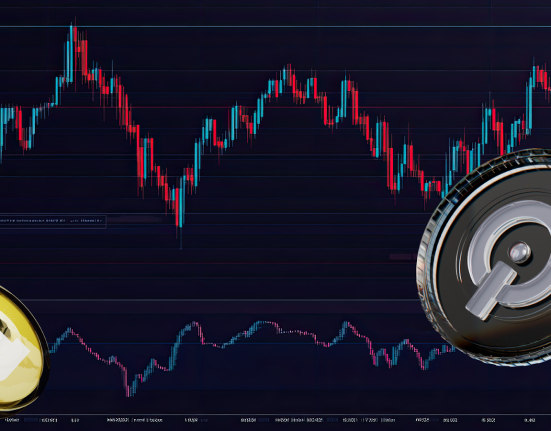Click the silver stem of the coin logo
This screenshot has height=431, width=551.
coord(491,291)
